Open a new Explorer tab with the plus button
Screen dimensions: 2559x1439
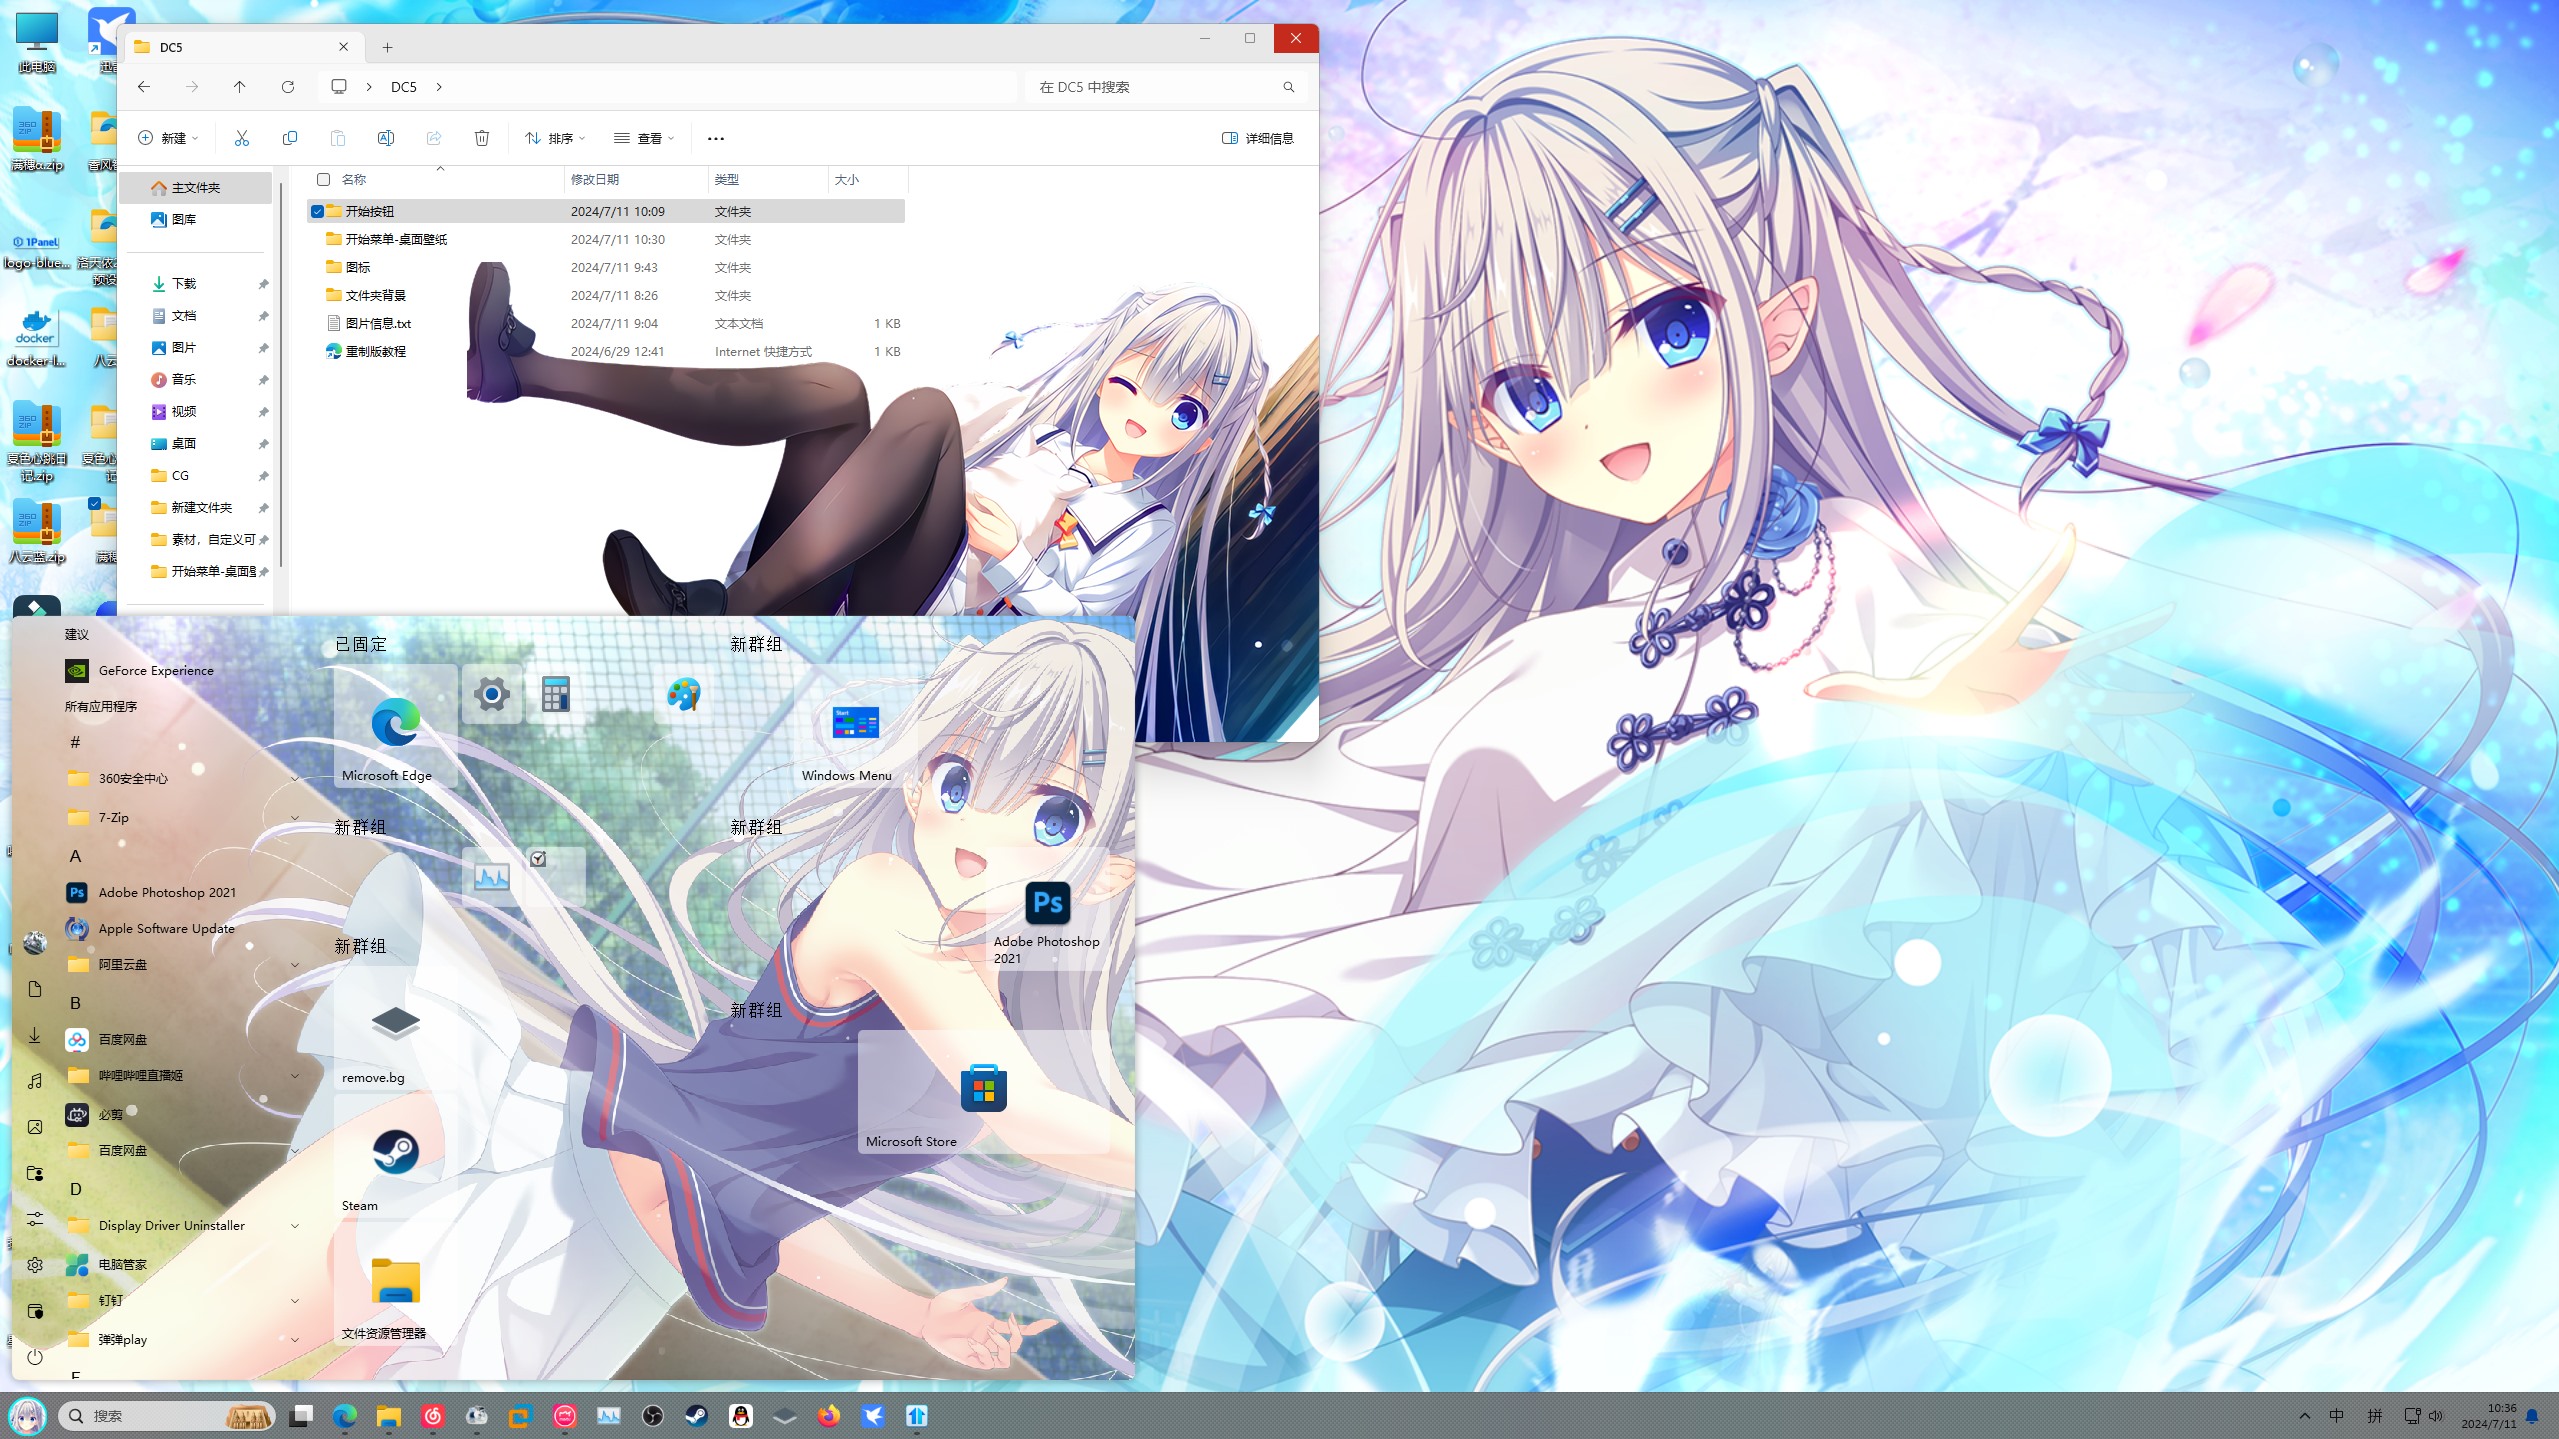tap(387, 47)
